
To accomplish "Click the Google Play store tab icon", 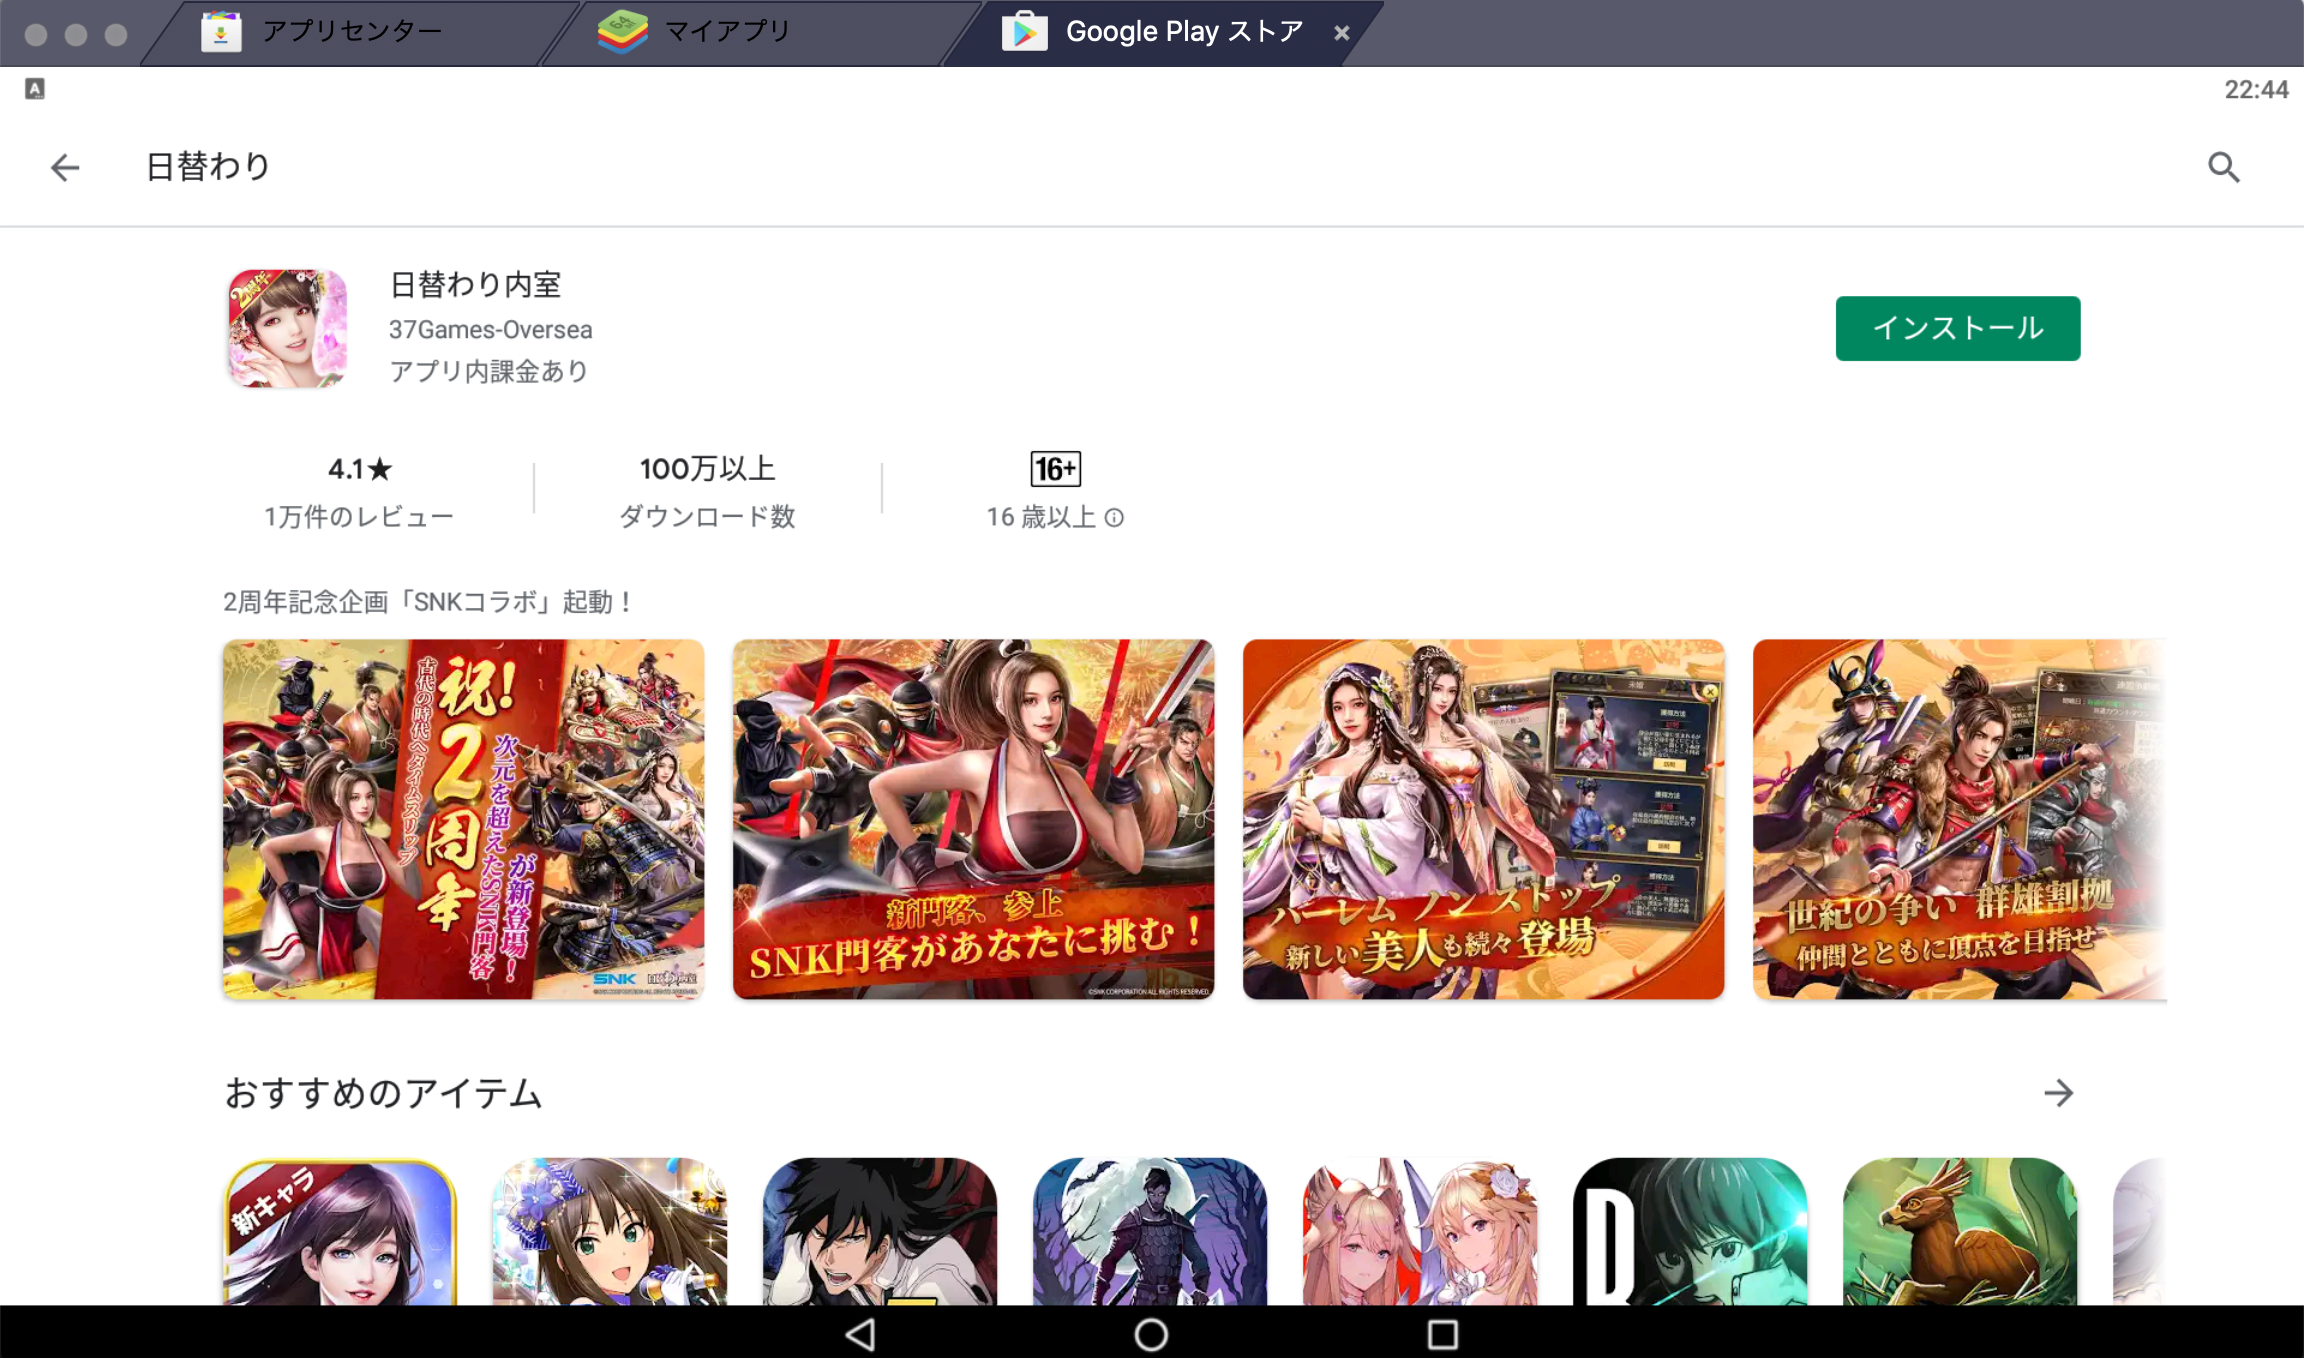I will (x=1025, y=32).
